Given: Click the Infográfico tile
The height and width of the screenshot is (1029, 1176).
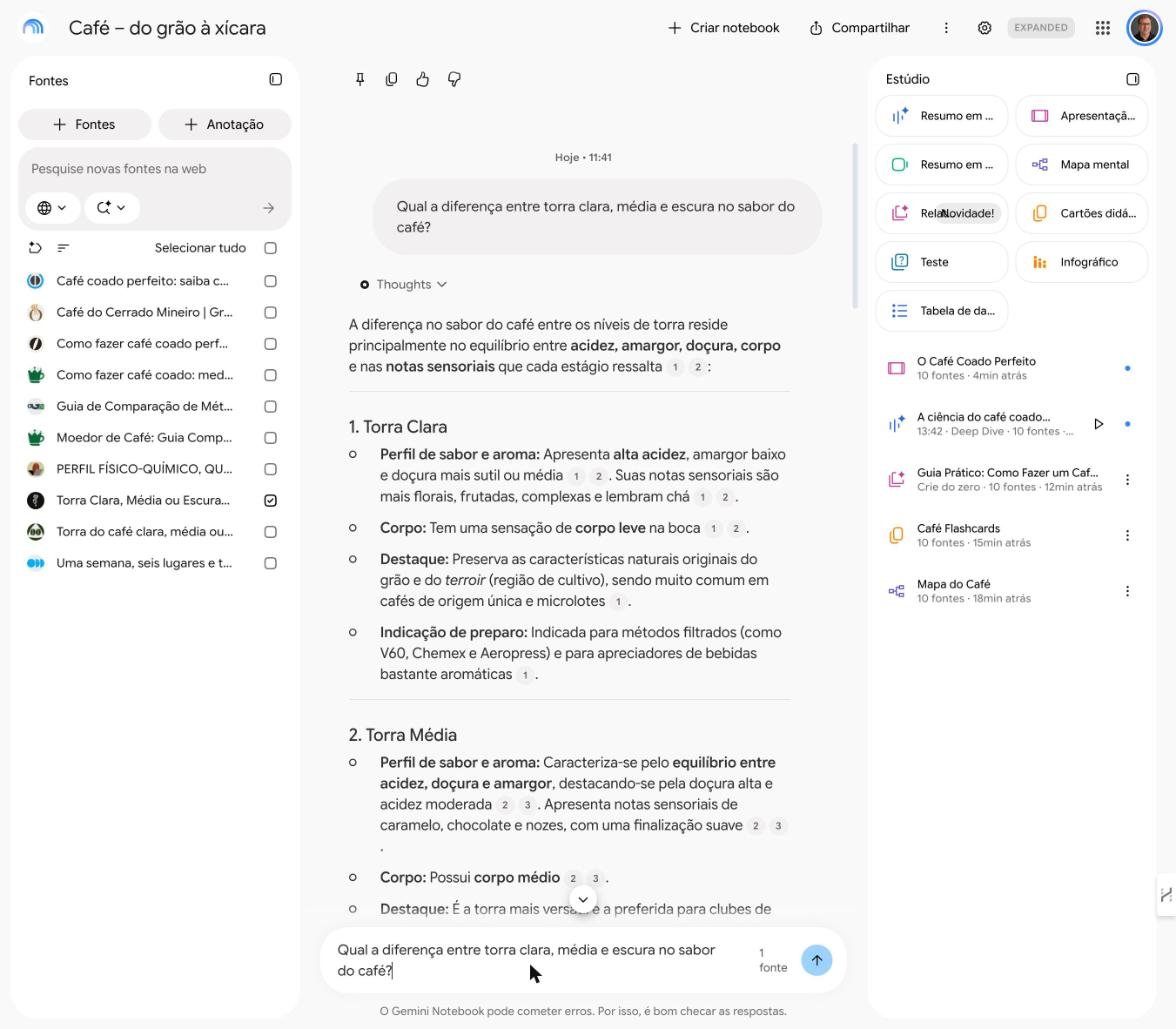Looking at the screenshot, I should (1082, 262).
